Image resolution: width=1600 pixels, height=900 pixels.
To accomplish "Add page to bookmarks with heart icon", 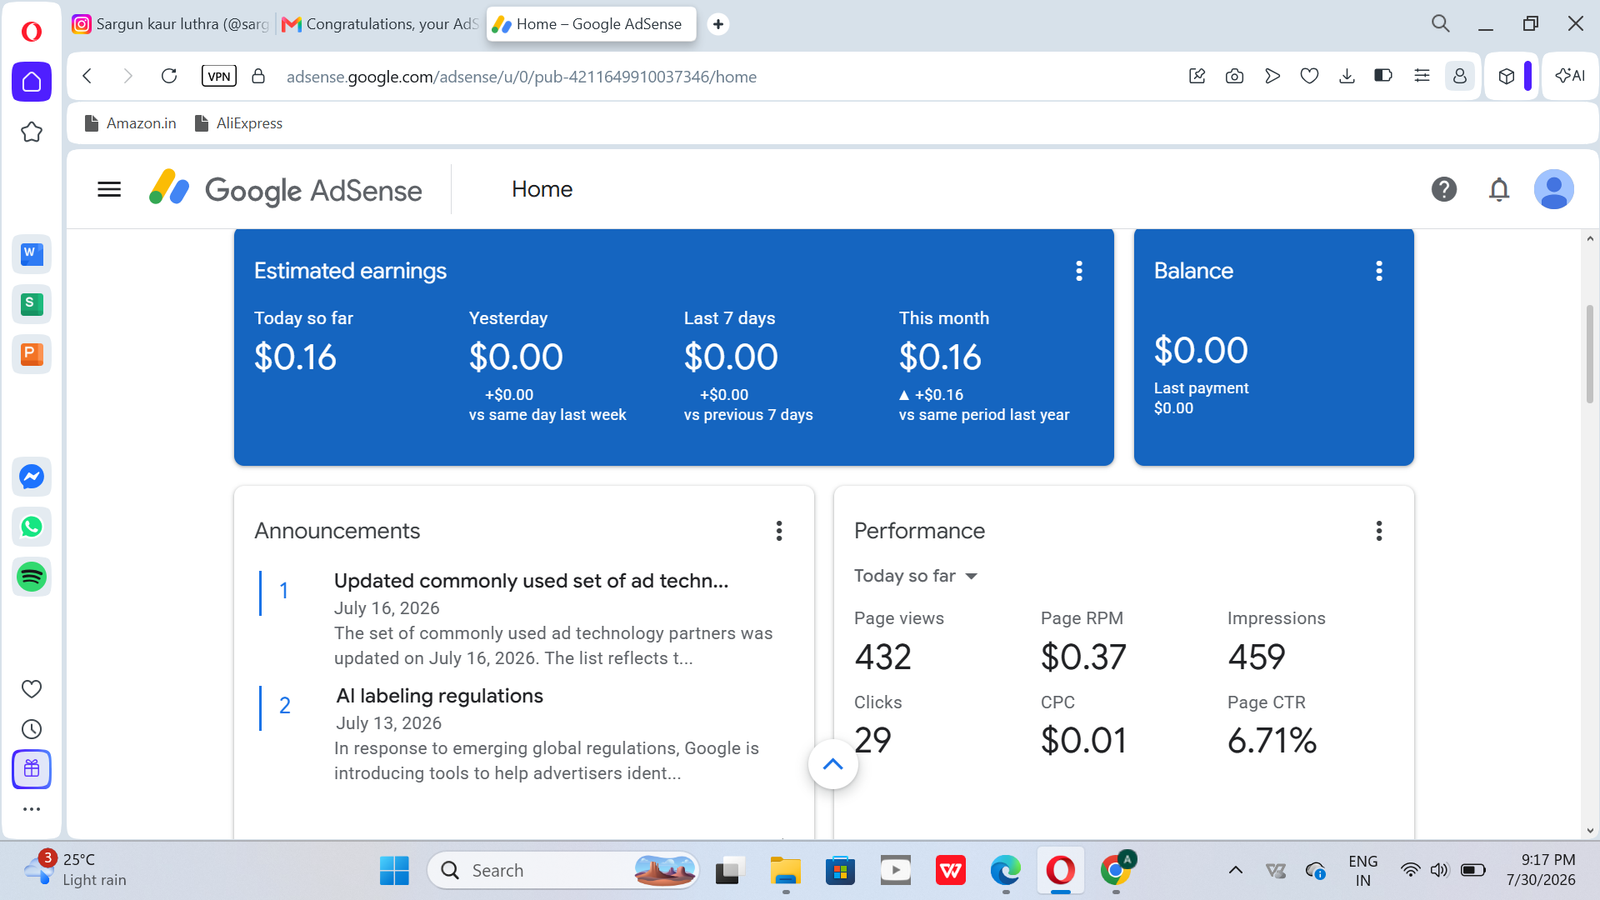I will point(1310,76).
